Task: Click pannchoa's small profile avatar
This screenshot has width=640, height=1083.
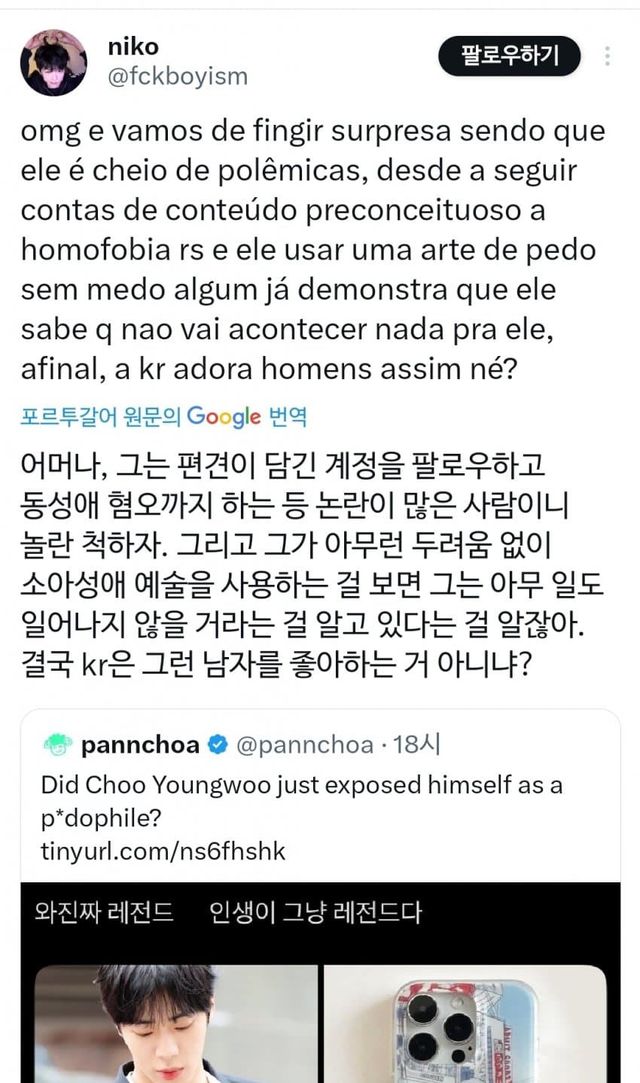Action: coord(59,745)
